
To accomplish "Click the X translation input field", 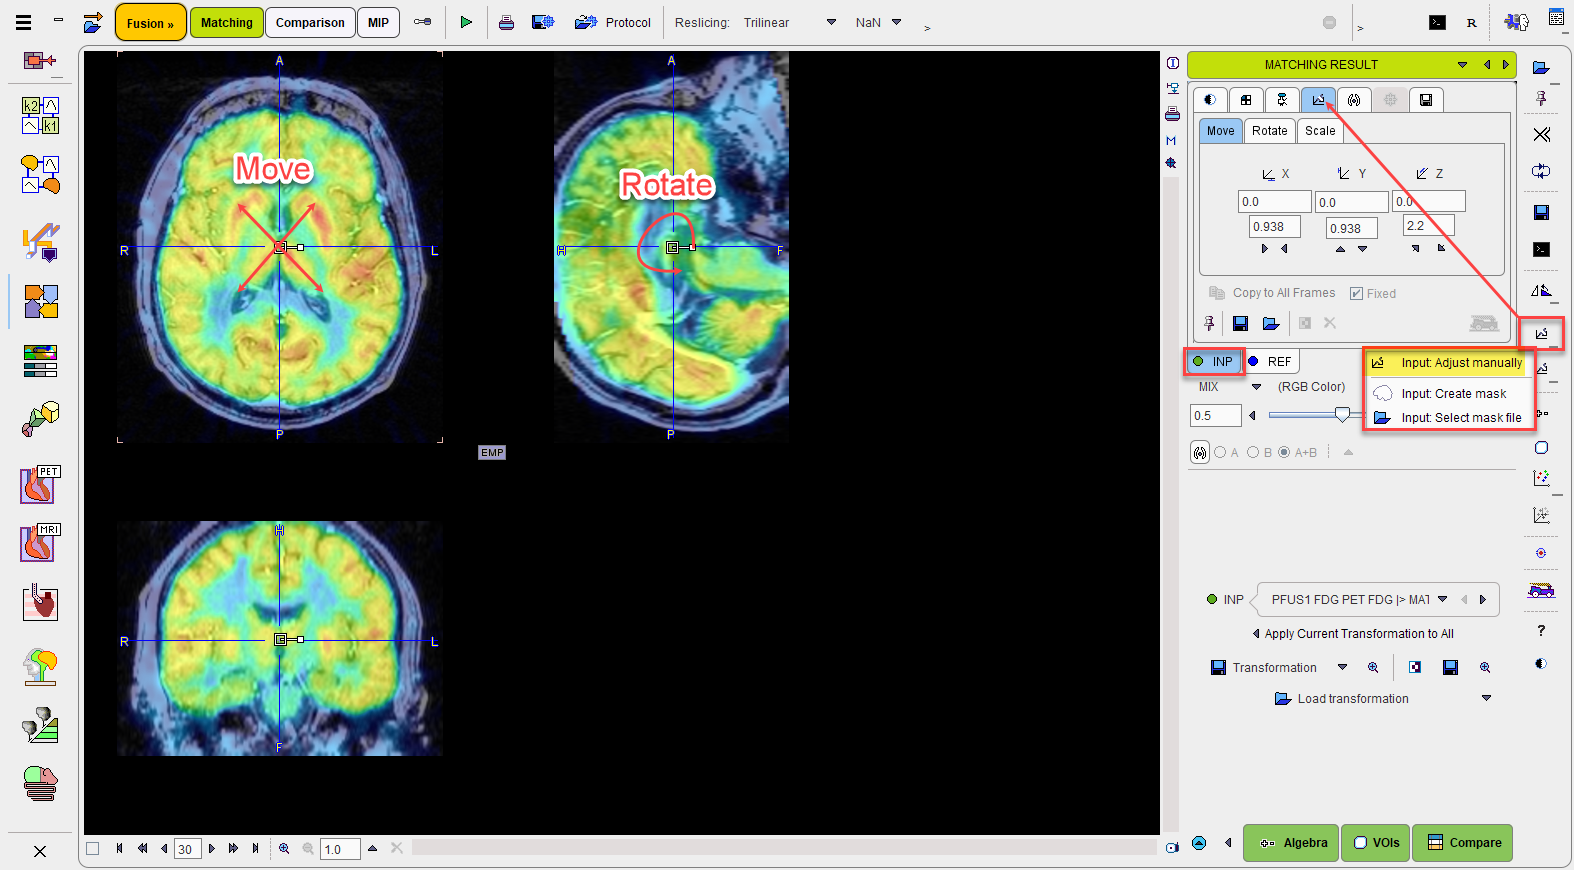I will [1274, 201].
